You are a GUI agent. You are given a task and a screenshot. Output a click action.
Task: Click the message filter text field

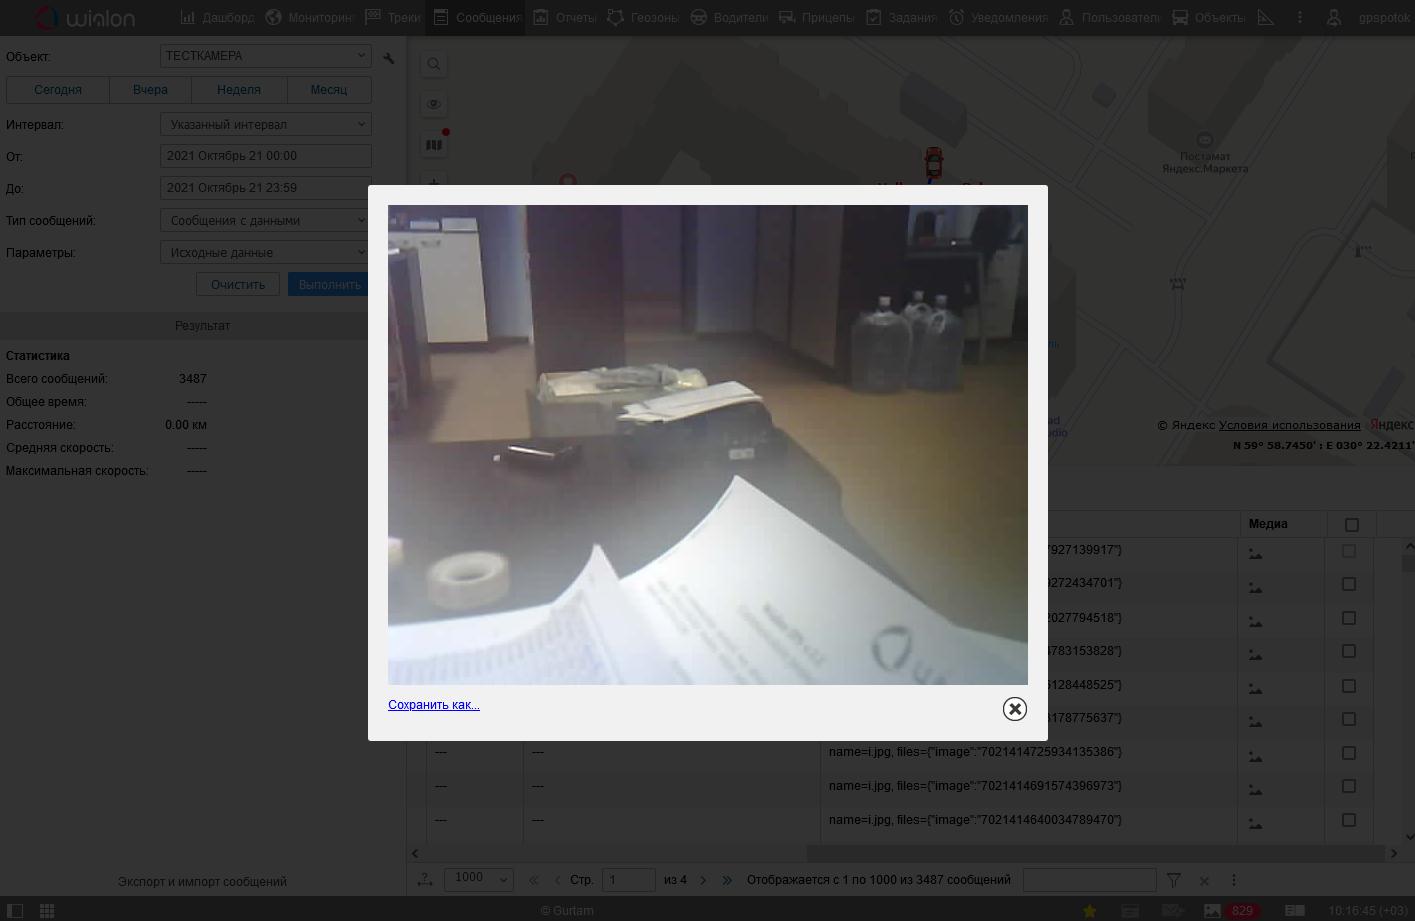click(1089, 880)
